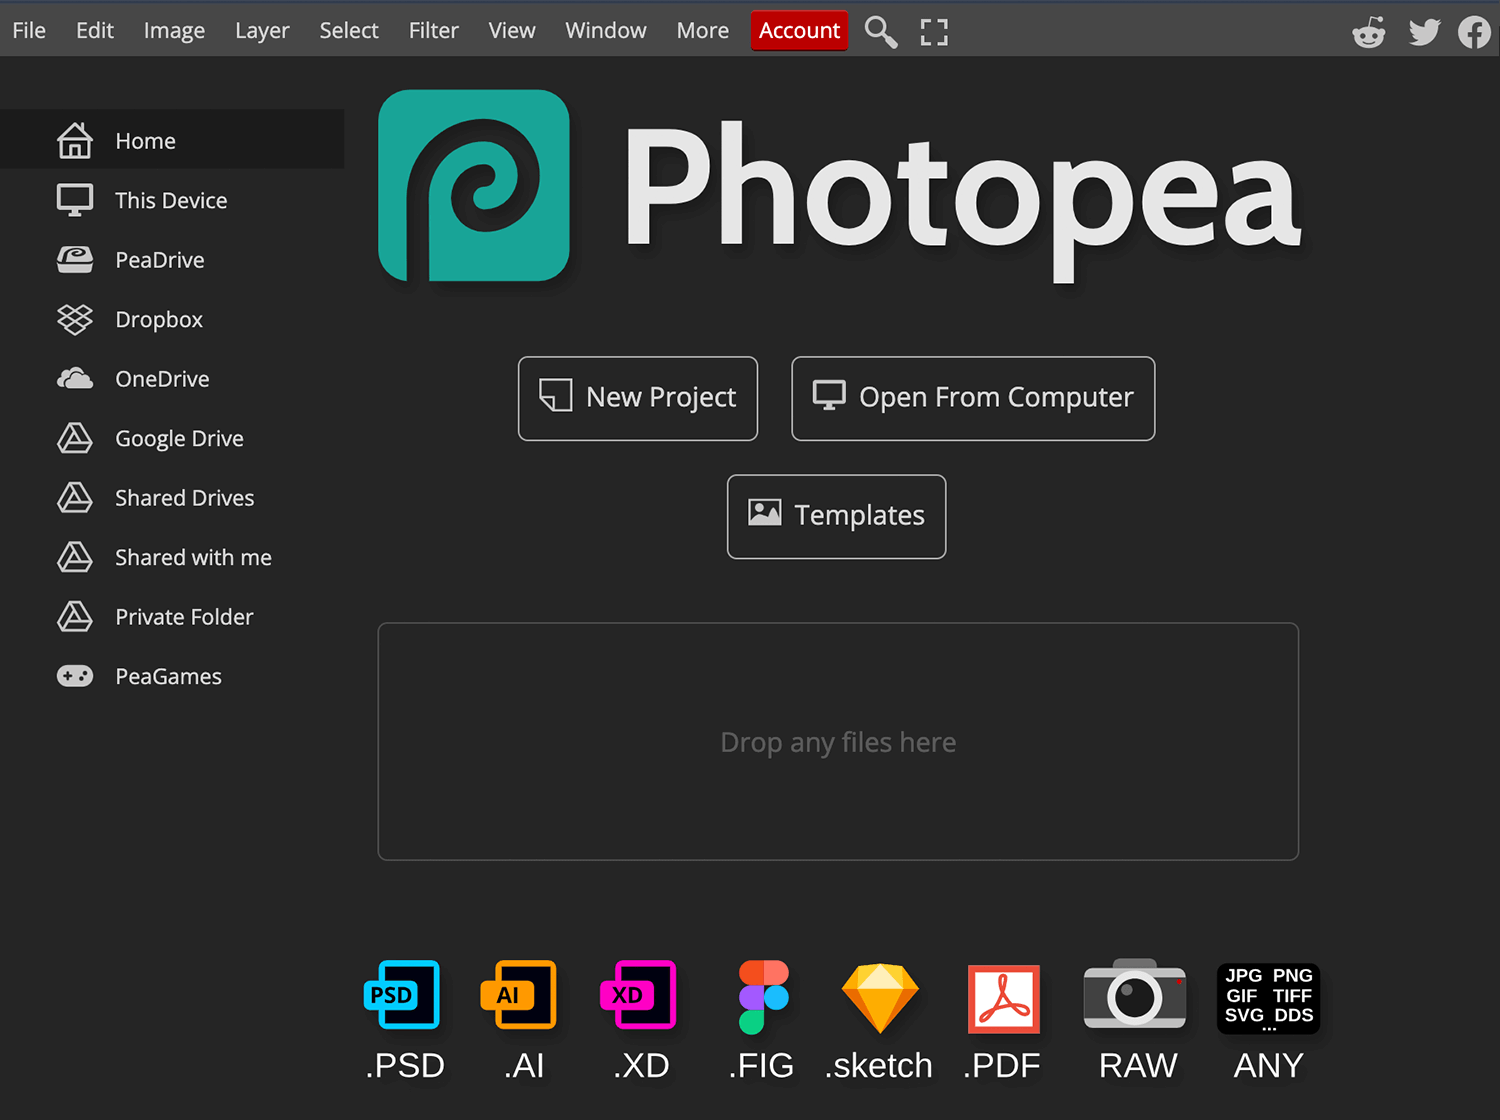
Task: Select Shared with me label
Action: tap(193, 557)
